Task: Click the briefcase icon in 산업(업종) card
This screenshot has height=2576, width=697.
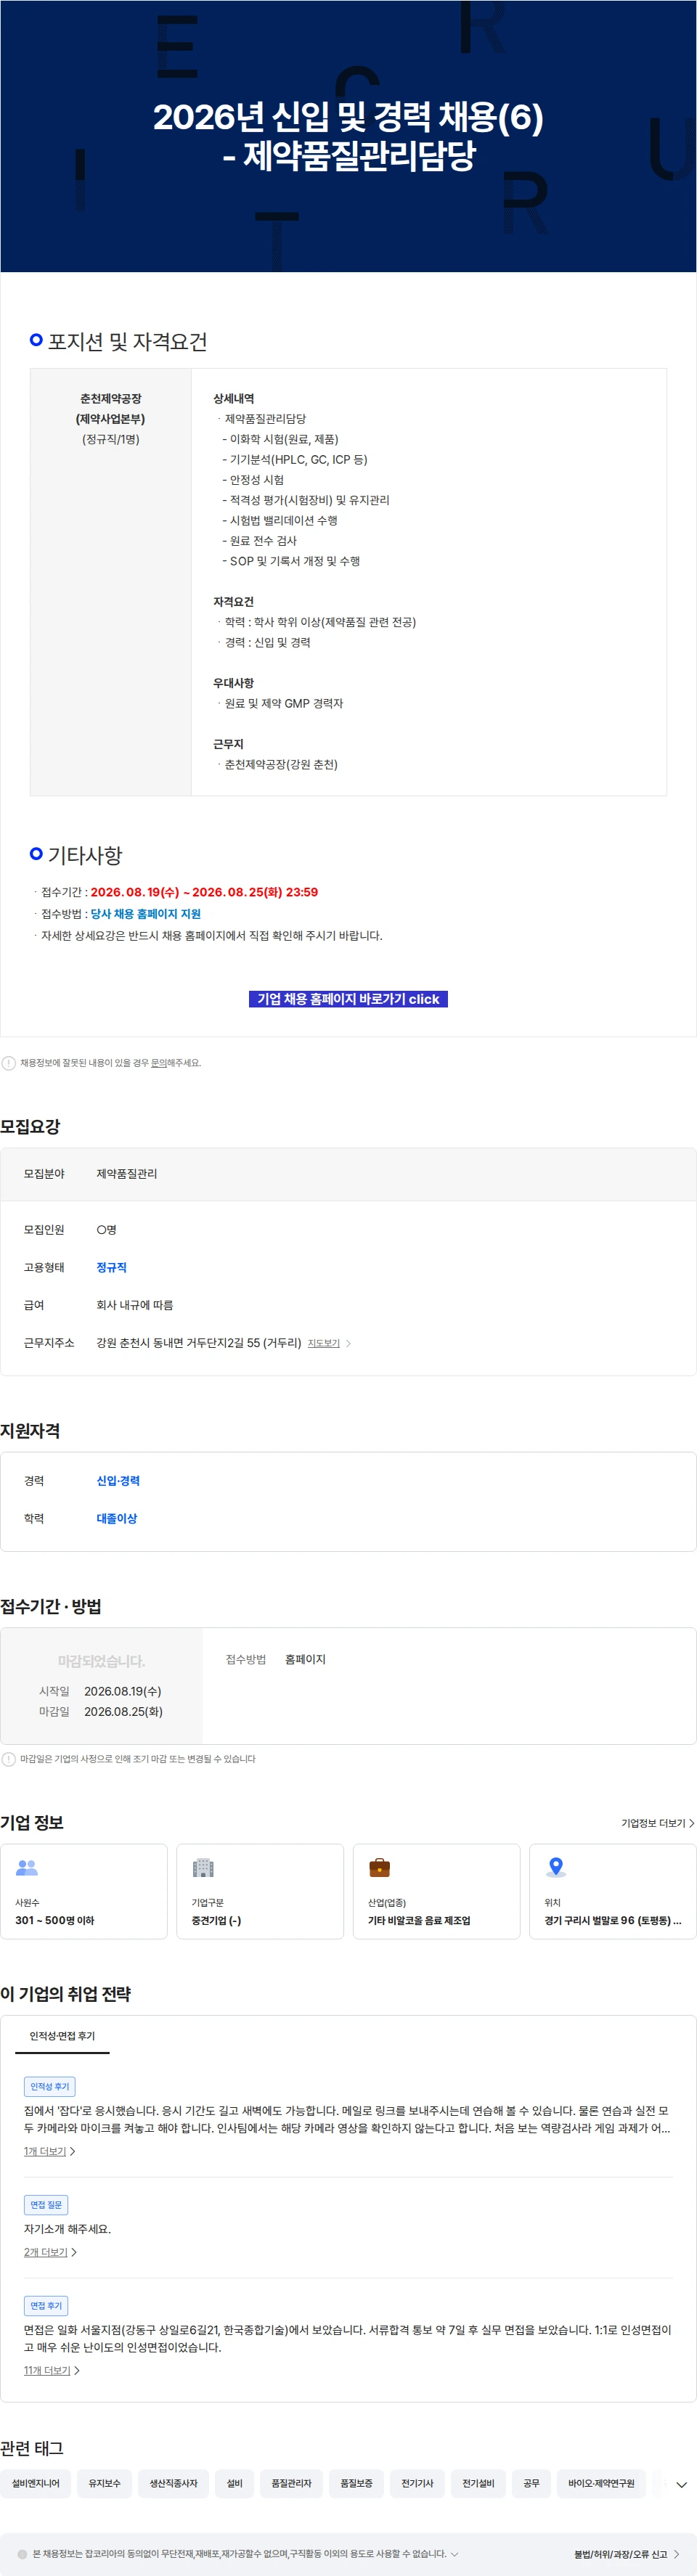Action: [379, 1867]
